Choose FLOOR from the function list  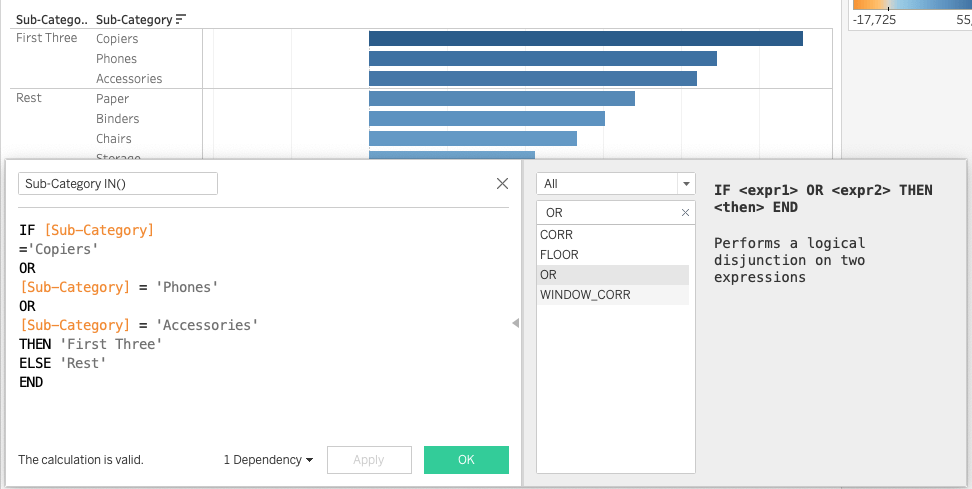[x=559, y=255]
